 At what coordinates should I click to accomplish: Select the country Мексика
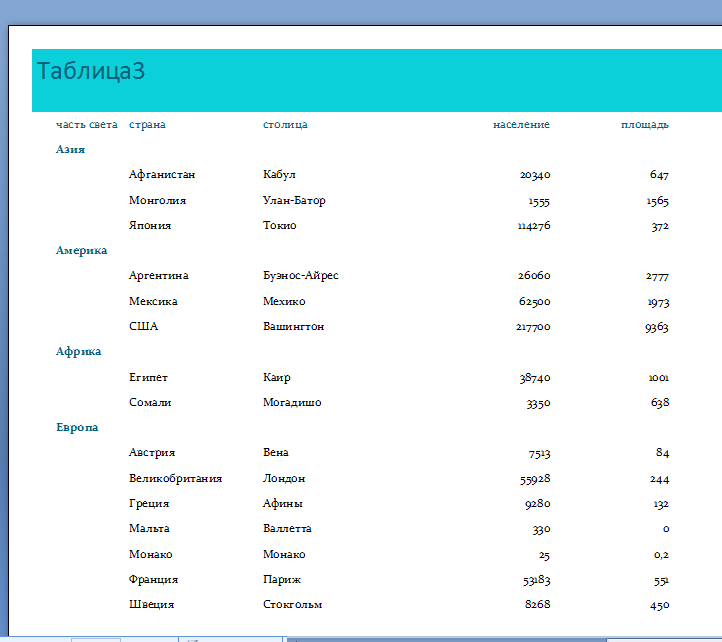[x=153, y=301]
